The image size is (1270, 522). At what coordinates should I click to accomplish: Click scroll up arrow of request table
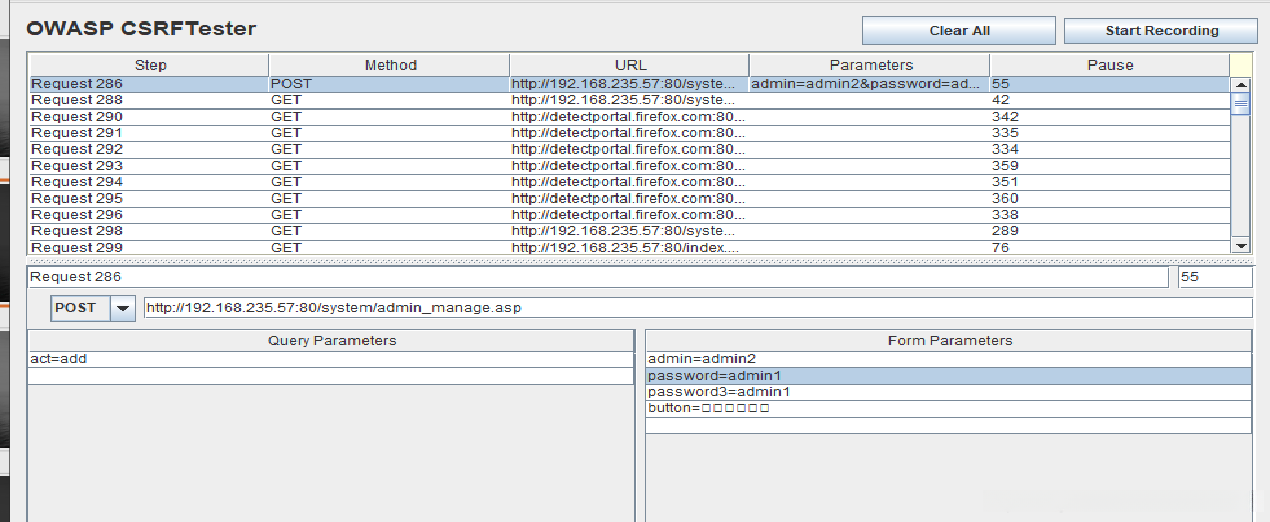click(x=1241, y=85)
